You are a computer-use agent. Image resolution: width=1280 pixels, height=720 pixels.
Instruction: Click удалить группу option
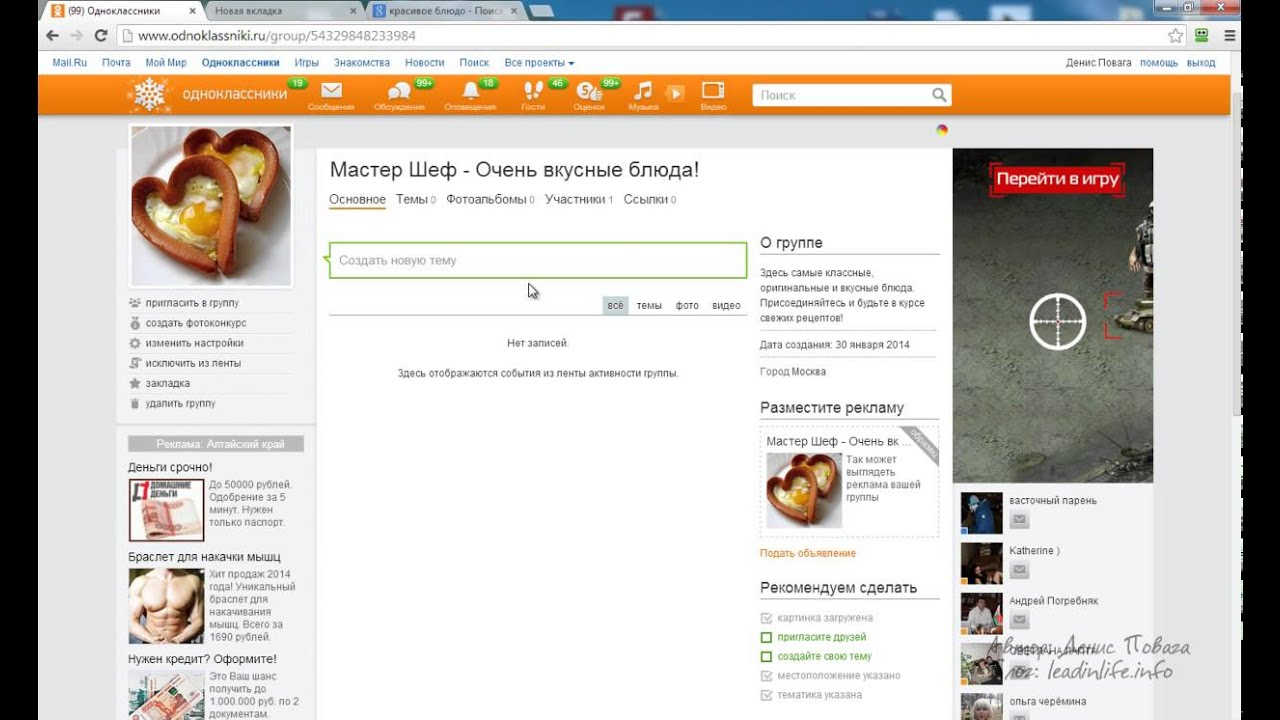(180, 403)
